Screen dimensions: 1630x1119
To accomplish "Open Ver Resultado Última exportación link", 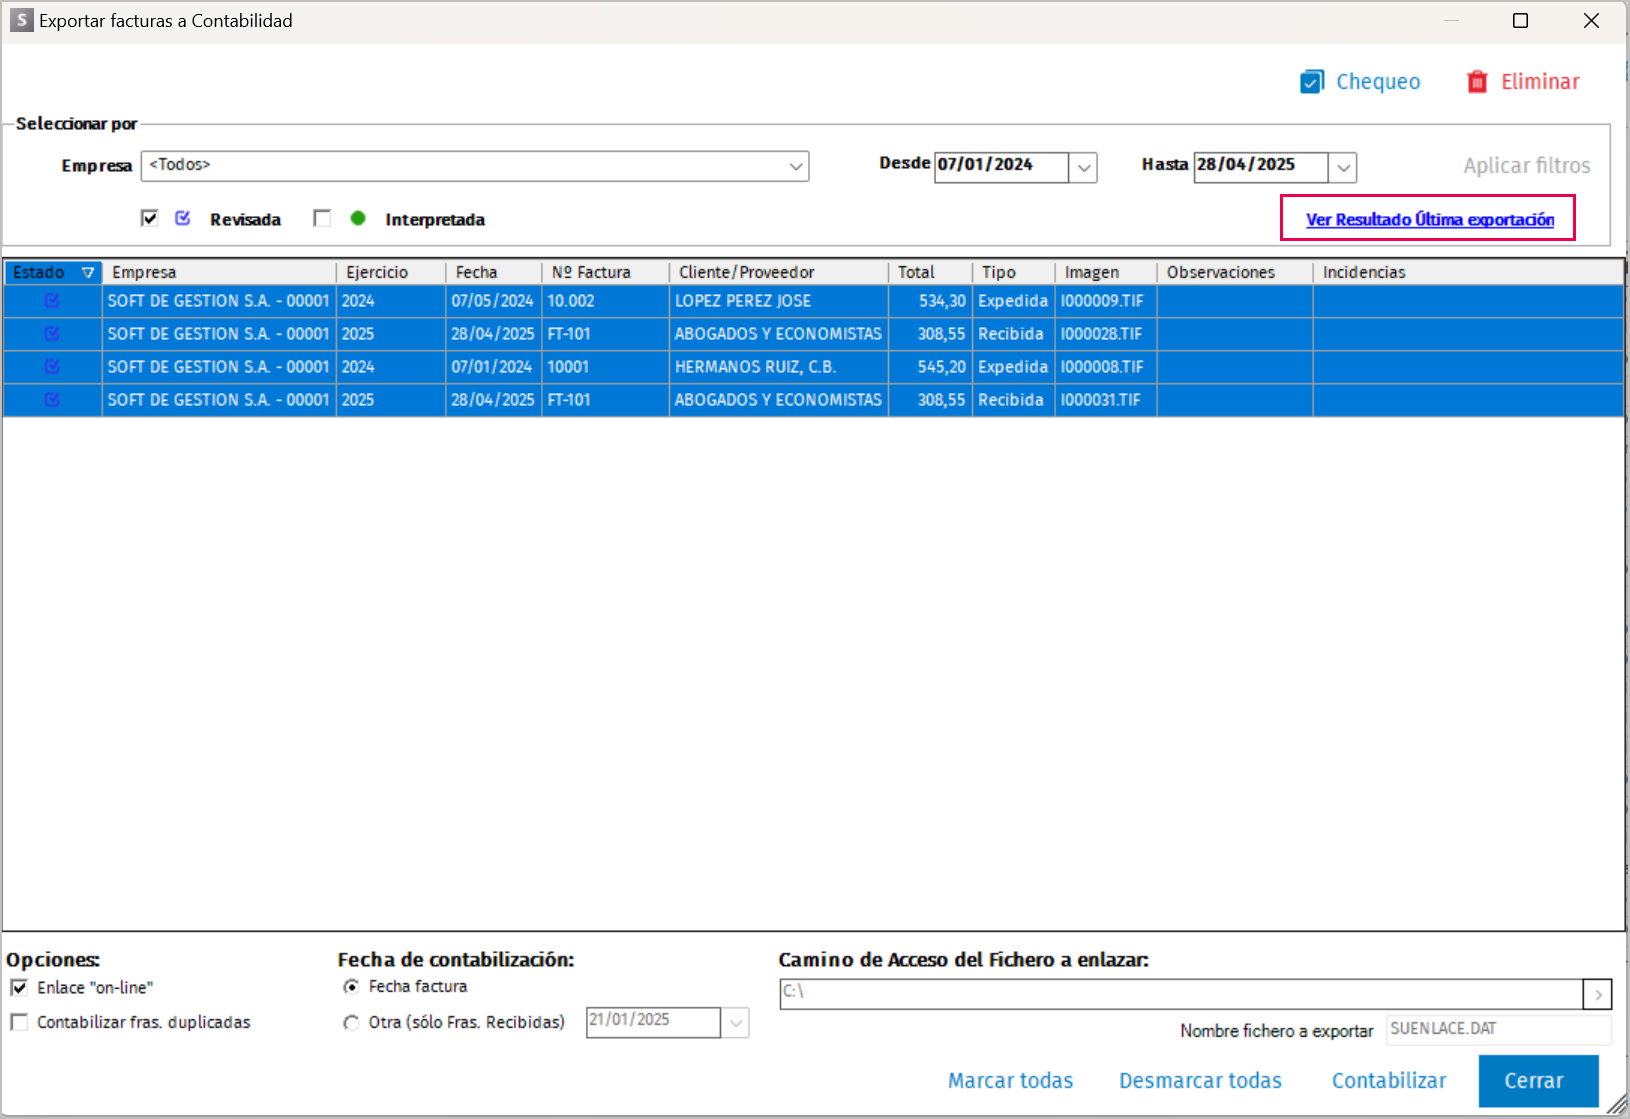I will click(x=1430, y=219).
